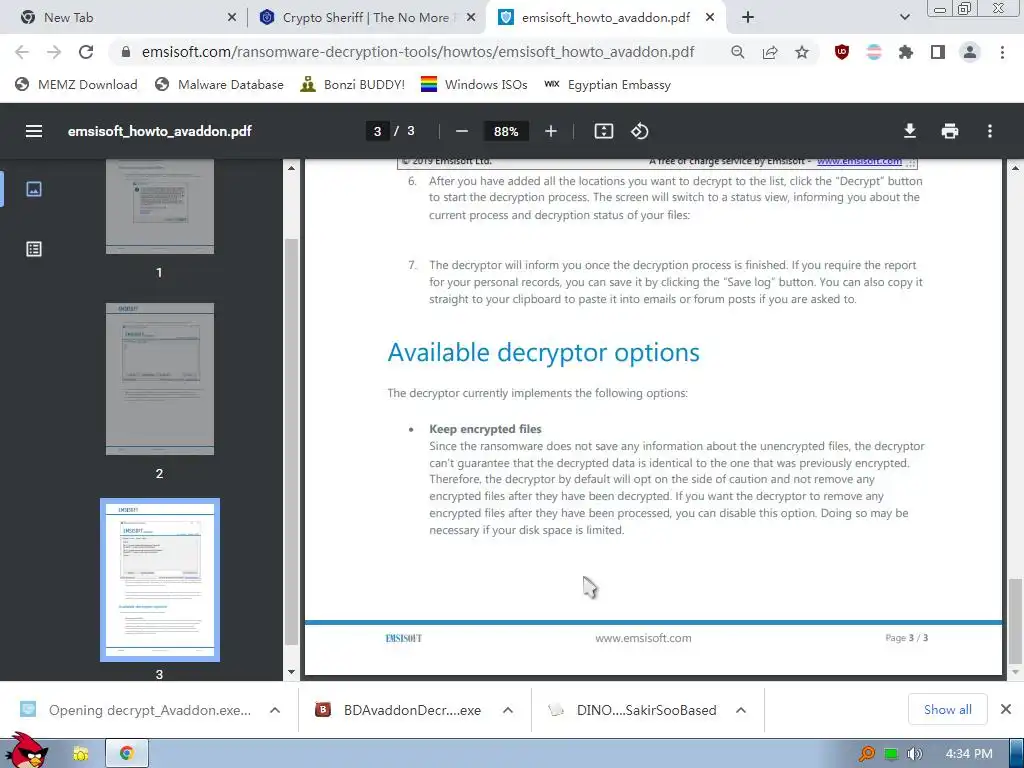Edit the PDF current page number field

click(x=377, y=131)
